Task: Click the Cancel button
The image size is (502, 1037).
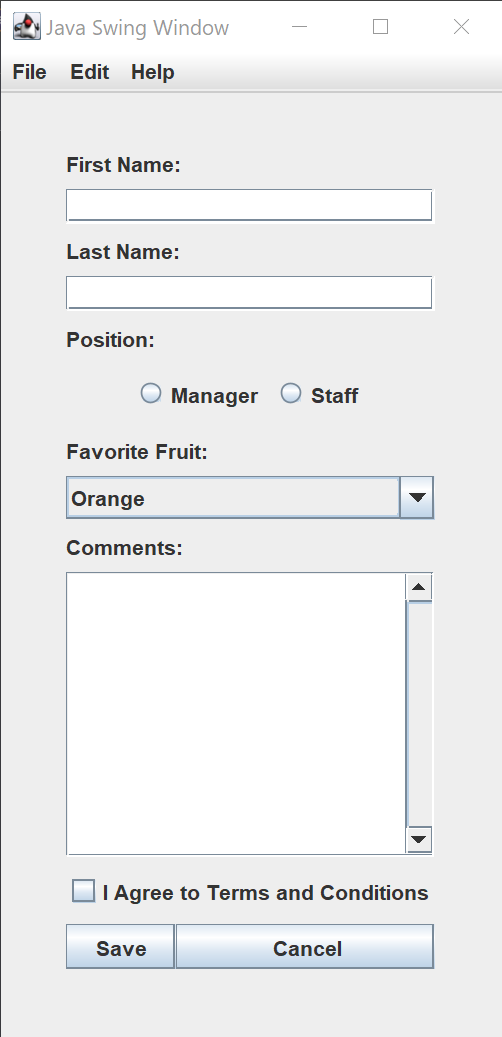Action: [305, 946]
